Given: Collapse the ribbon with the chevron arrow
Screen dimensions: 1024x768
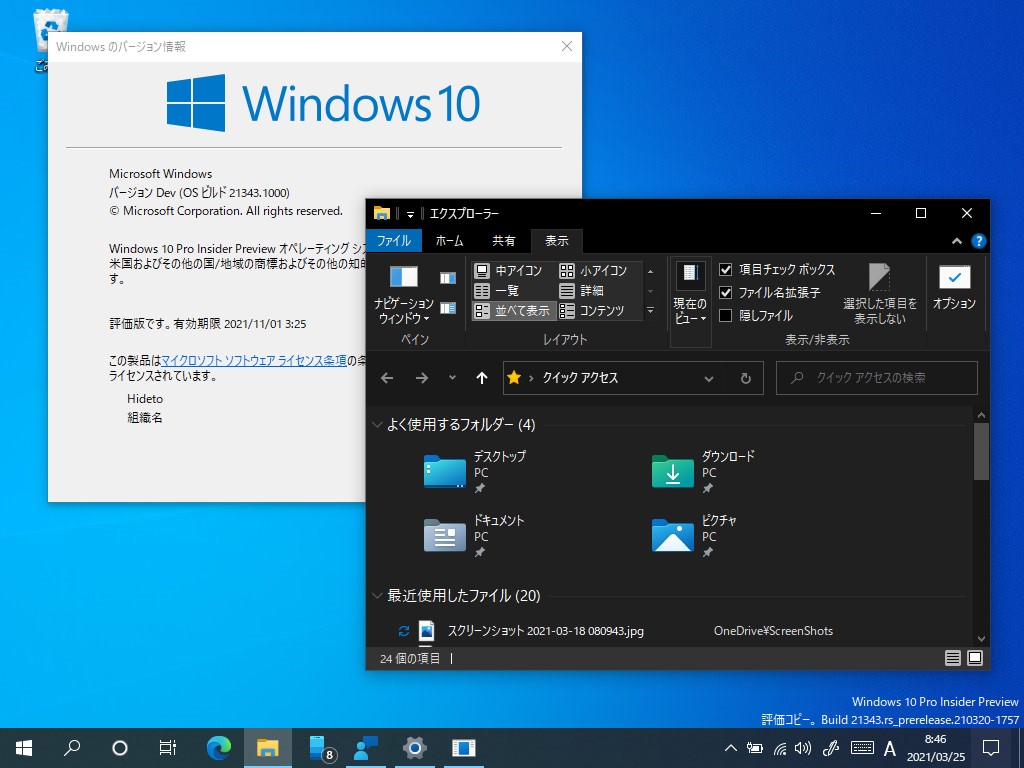Looking at the screenshot, I should pyautogui.click(x=957, y=241).
